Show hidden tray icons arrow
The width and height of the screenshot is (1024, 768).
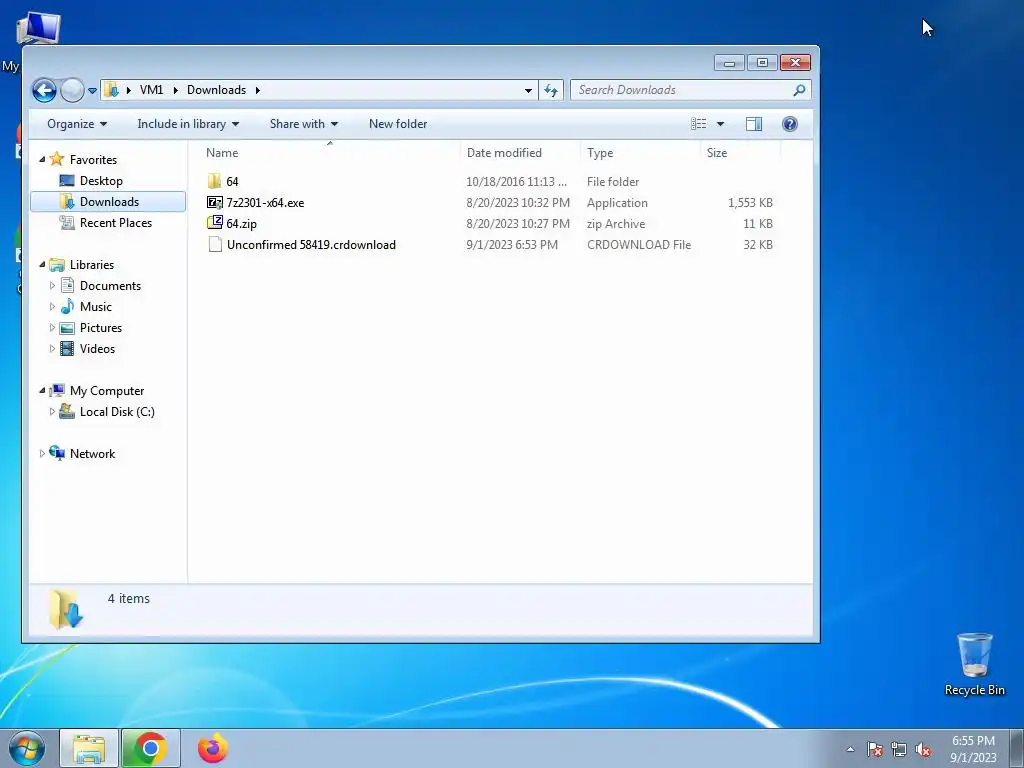(850, 749)
